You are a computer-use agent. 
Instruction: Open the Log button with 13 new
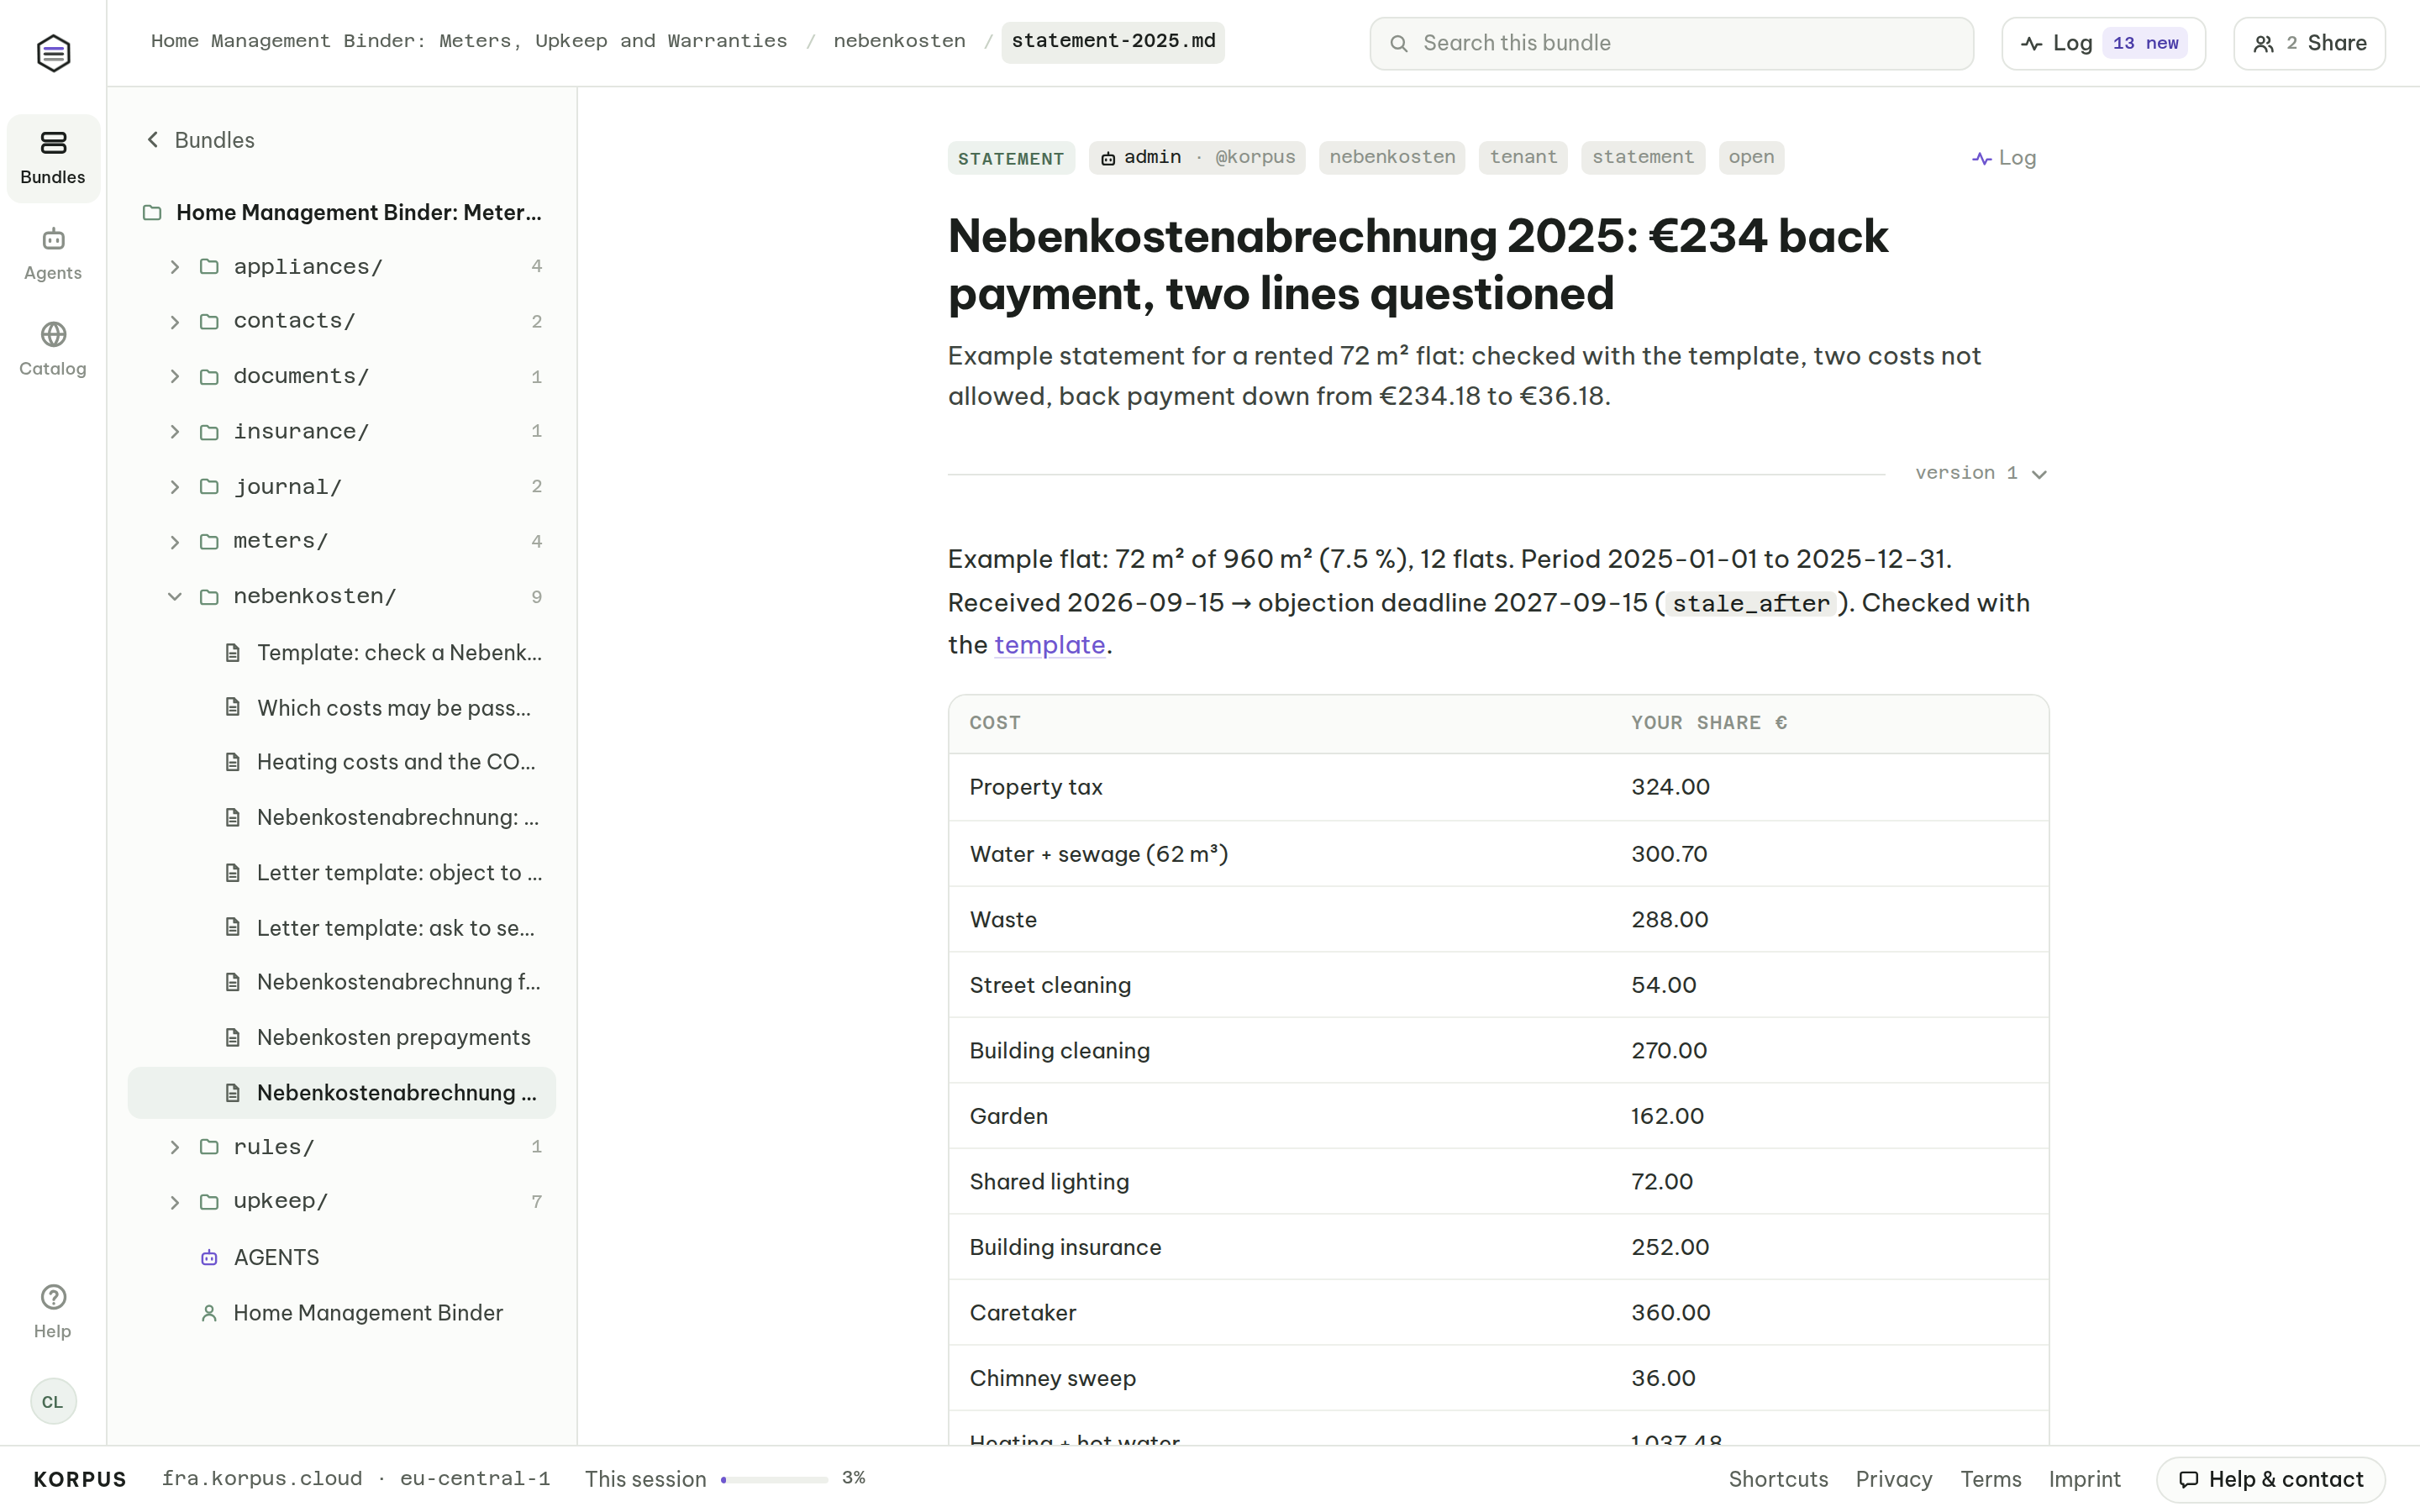pos(2103,43)
